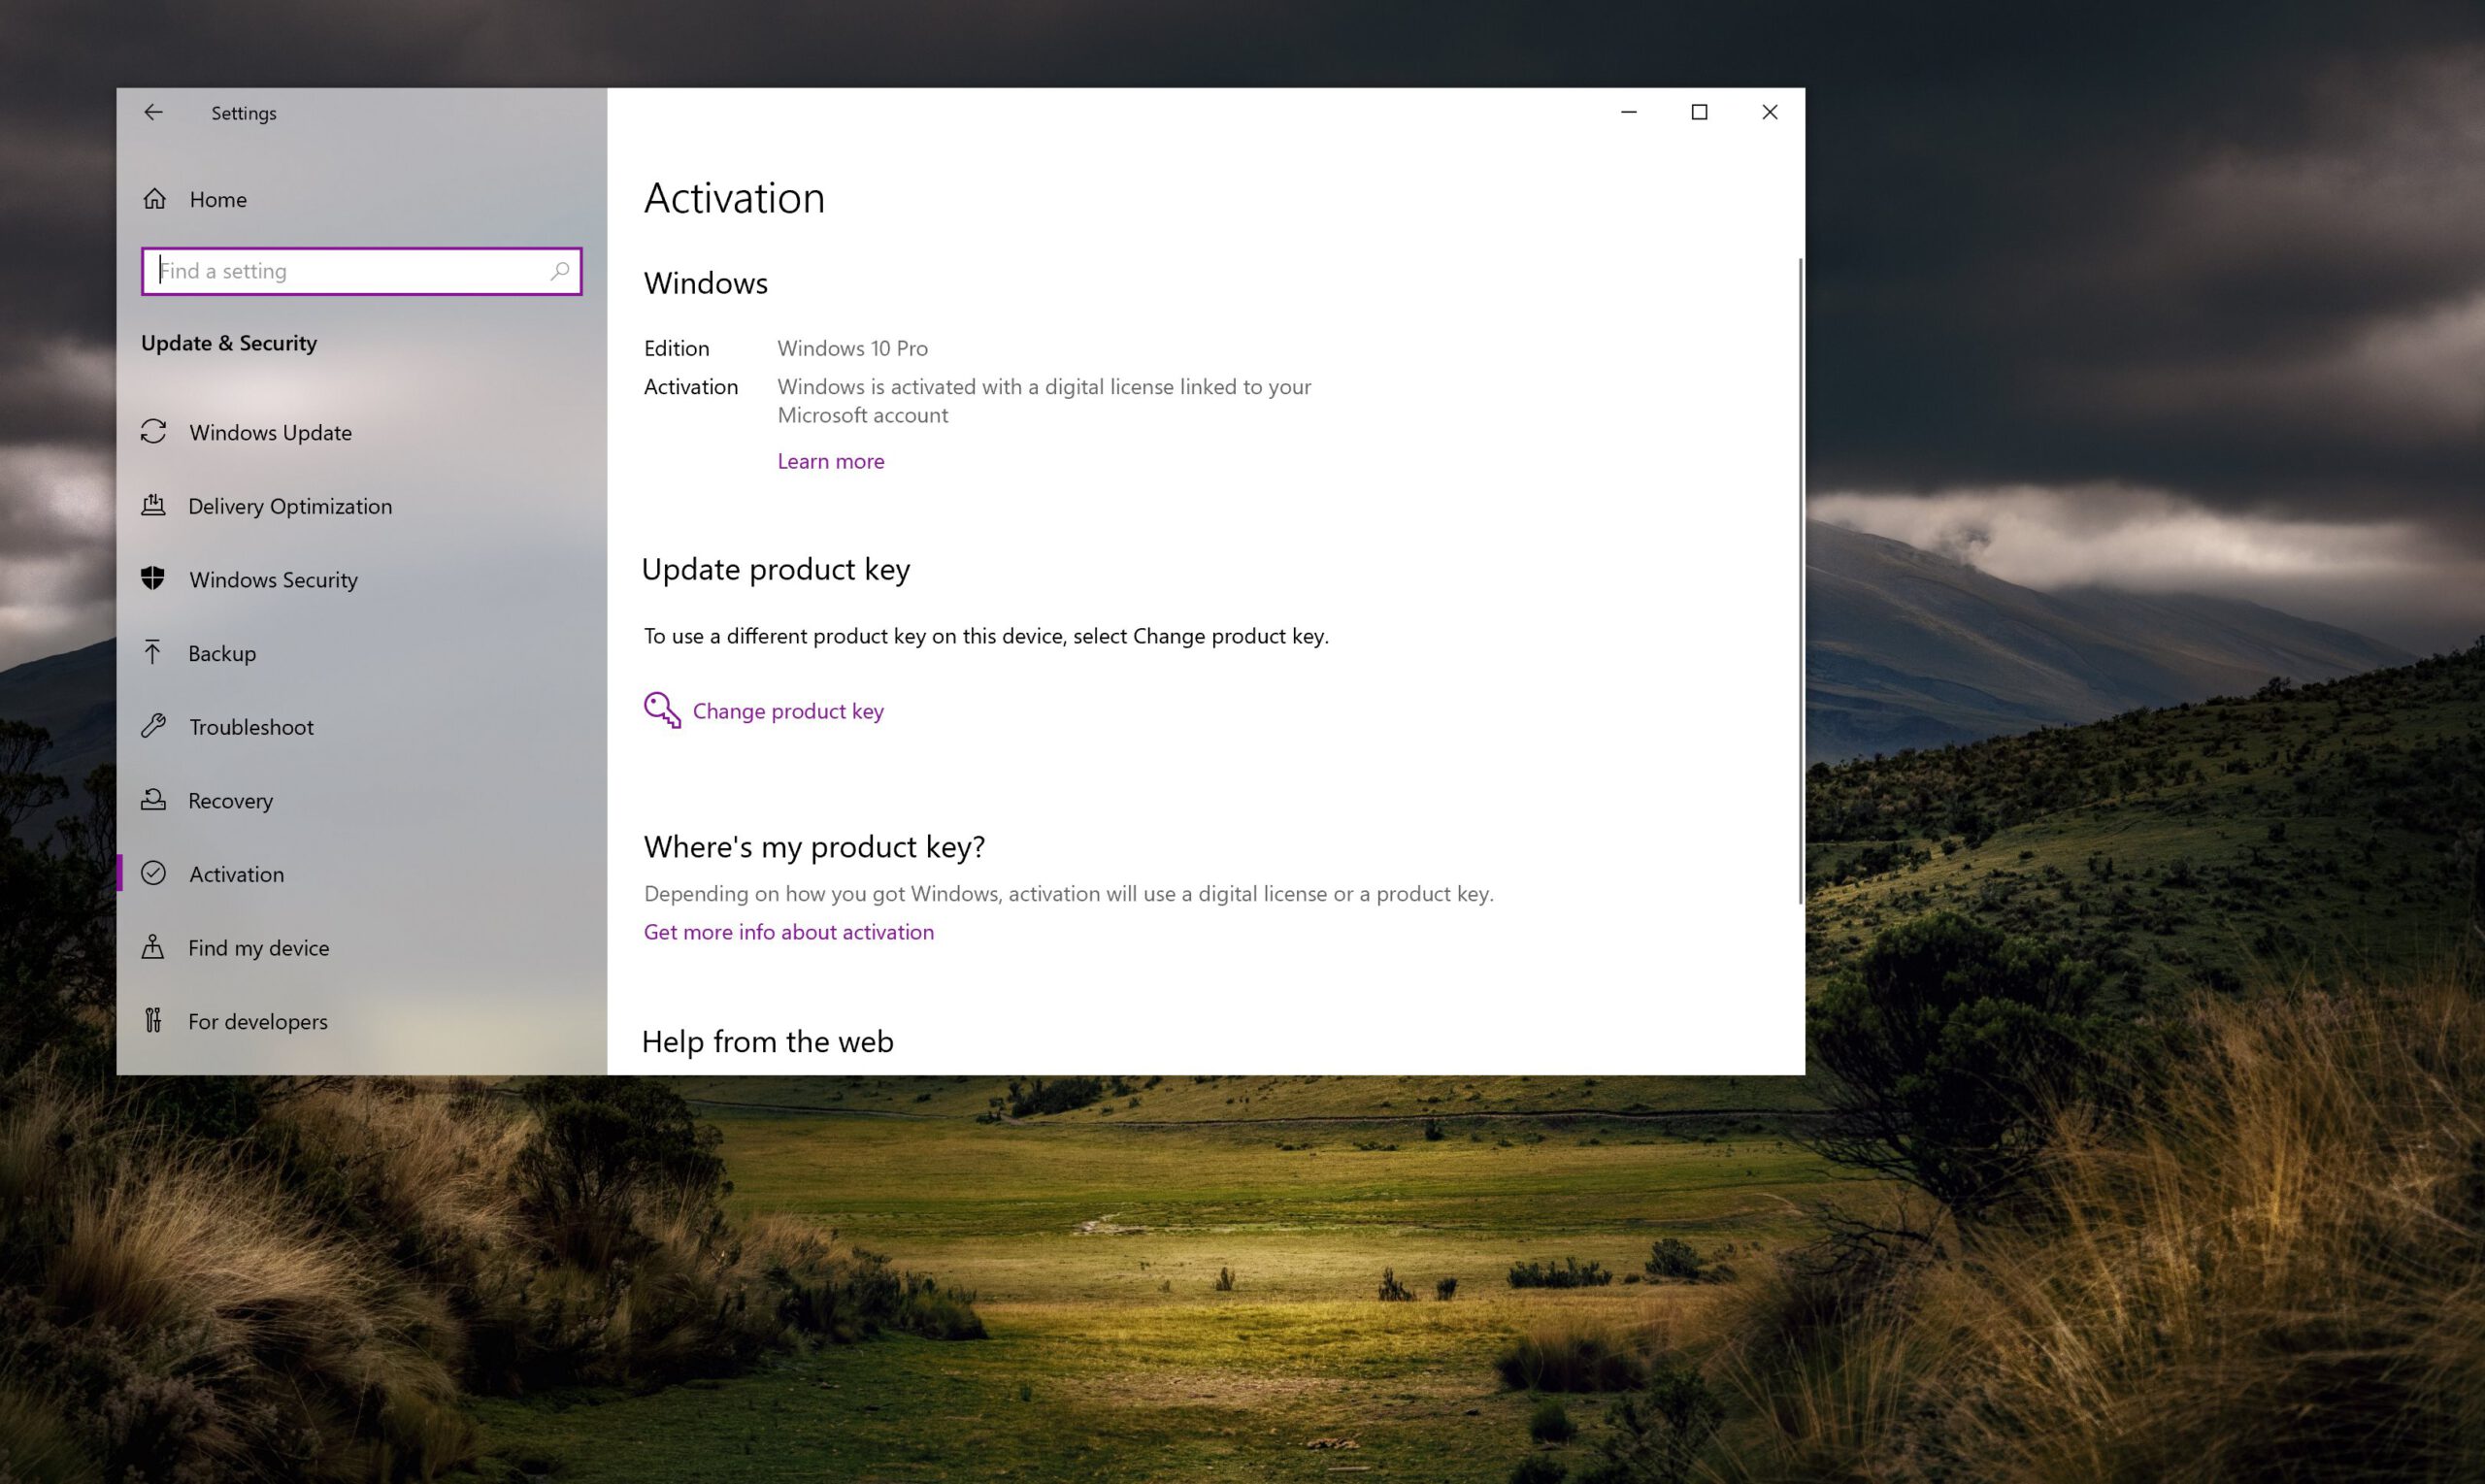Open Find my device settings
The width and height of the screenshot is (2485, 1484).
361,947
